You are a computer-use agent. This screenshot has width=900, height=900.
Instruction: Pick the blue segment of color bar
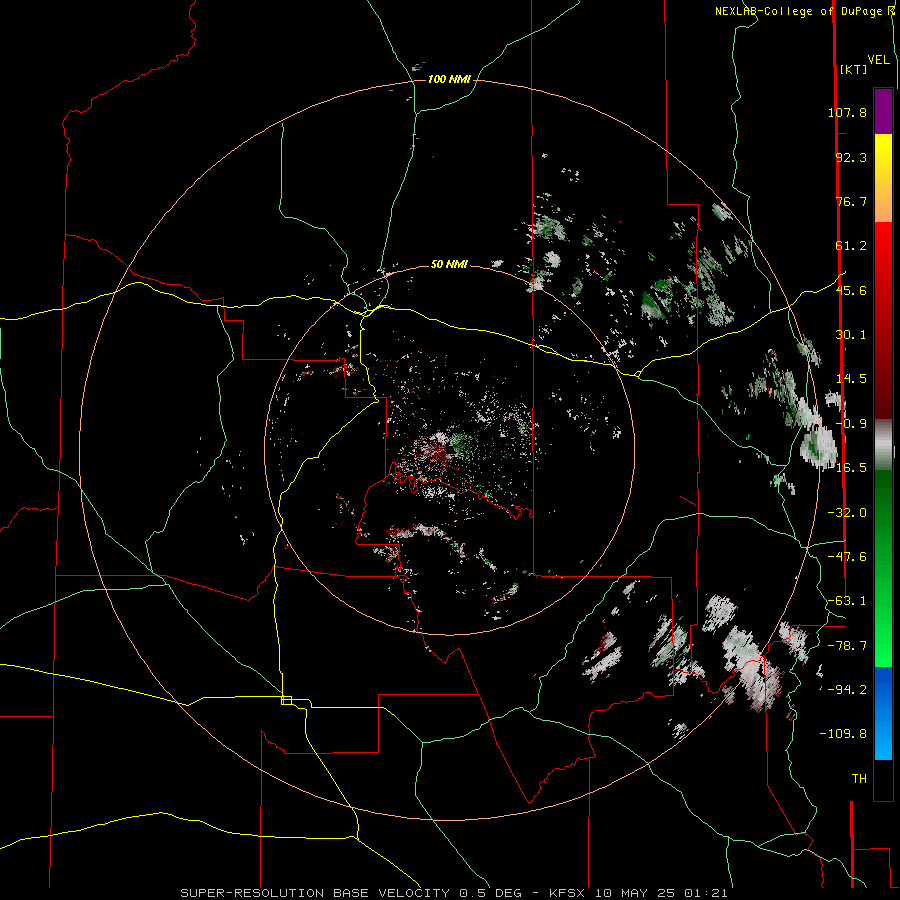[x=883, y=713]
